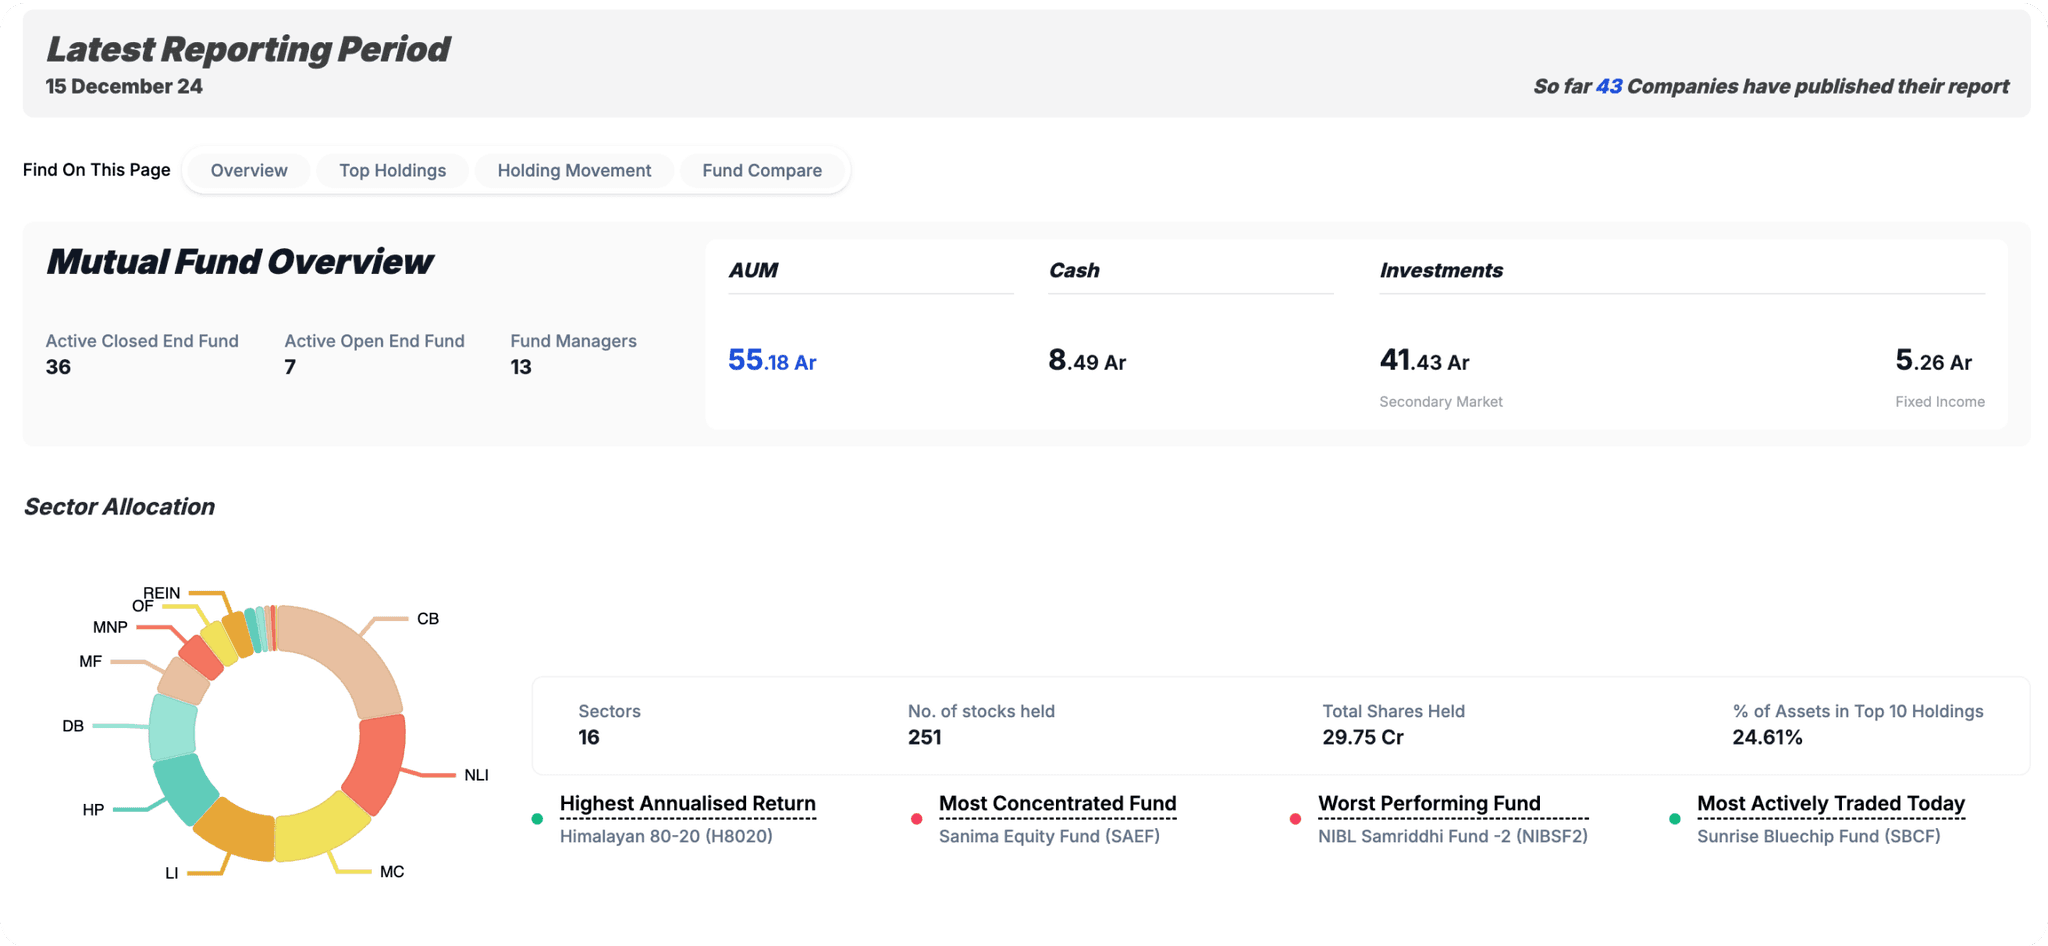Open the Overview tab

[249, 170]
